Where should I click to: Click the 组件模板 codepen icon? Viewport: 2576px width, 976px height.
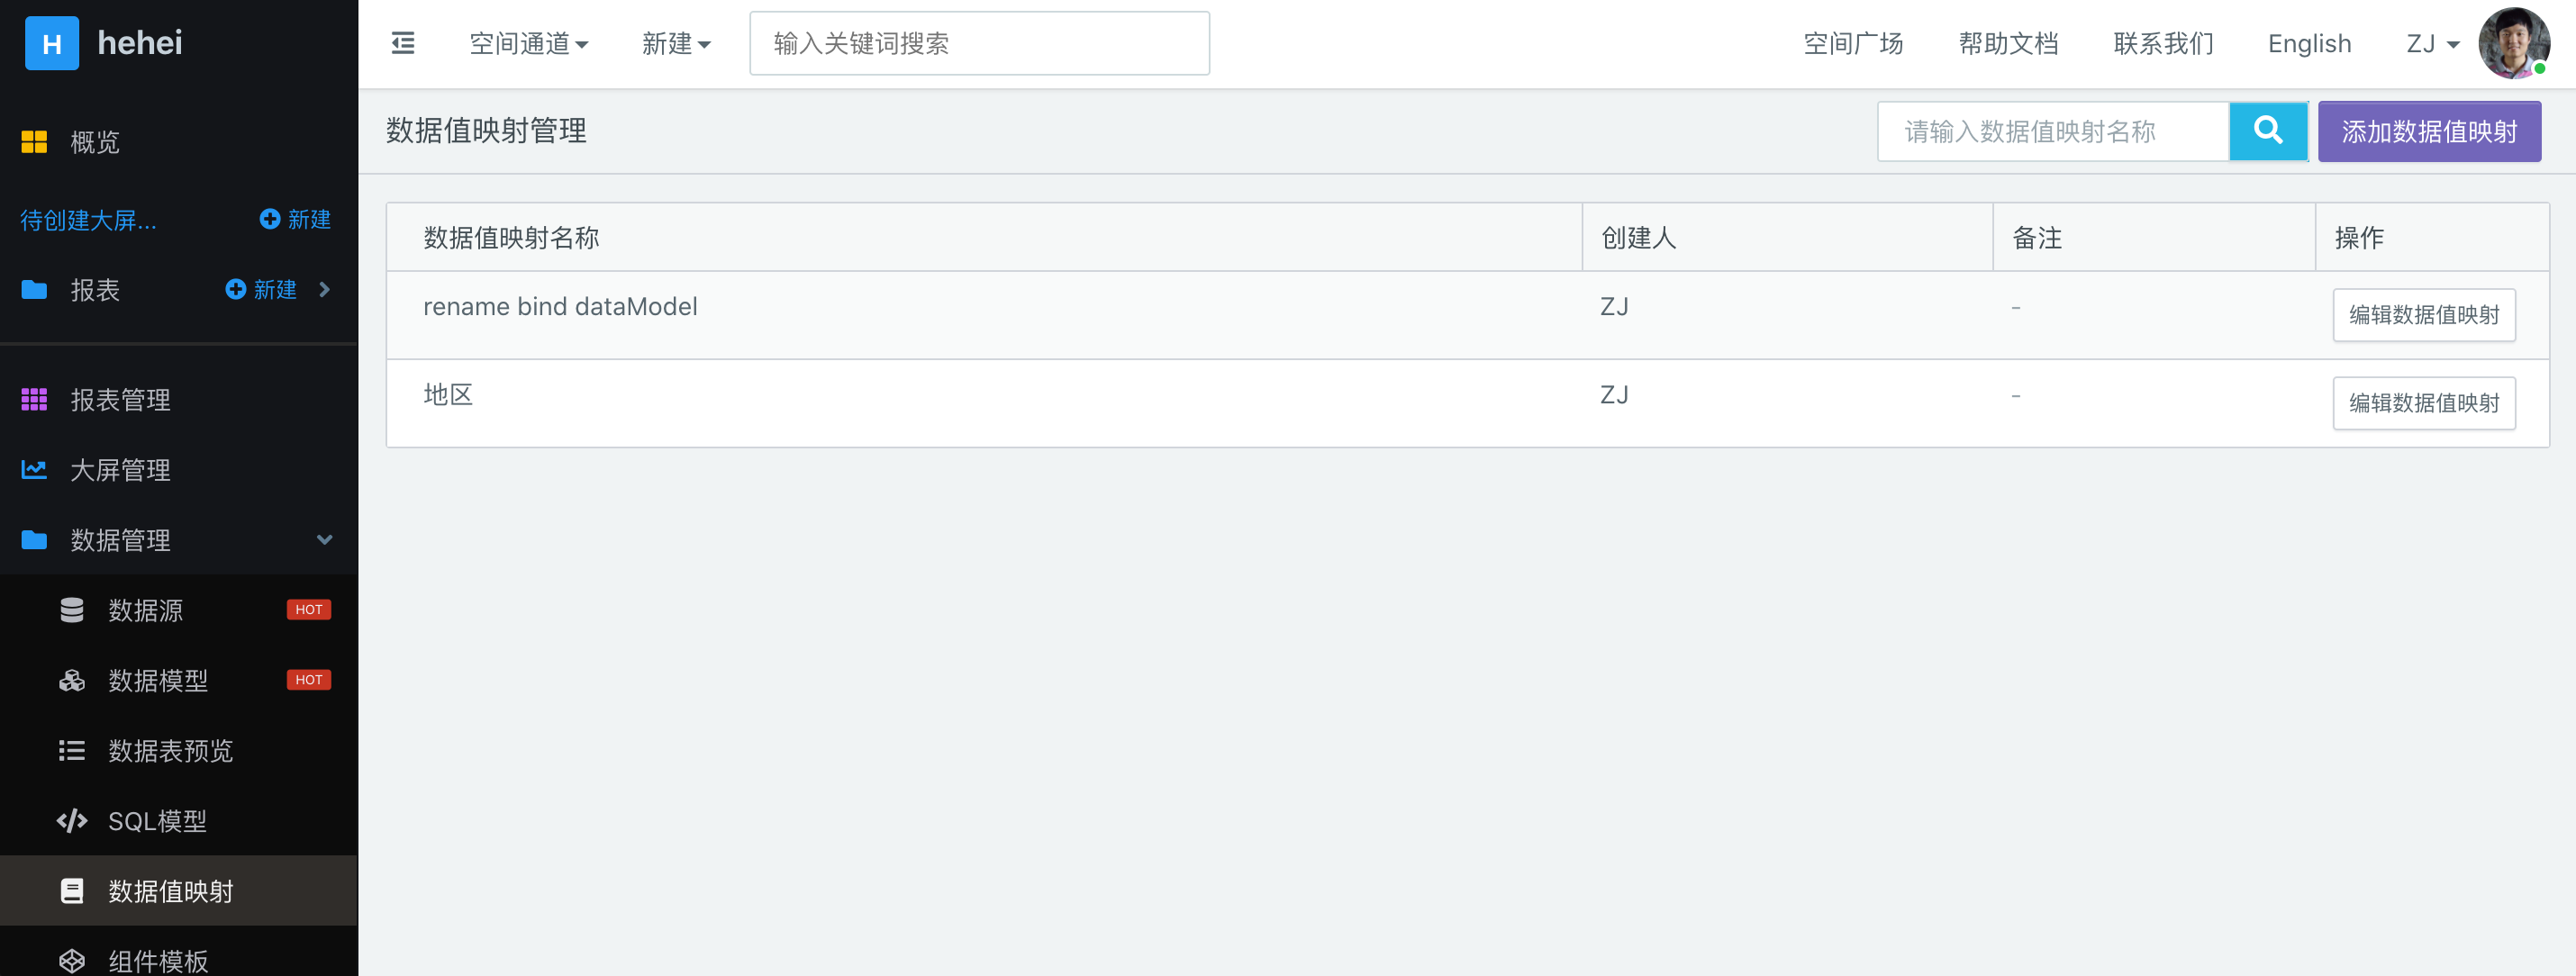coord(72,960)
